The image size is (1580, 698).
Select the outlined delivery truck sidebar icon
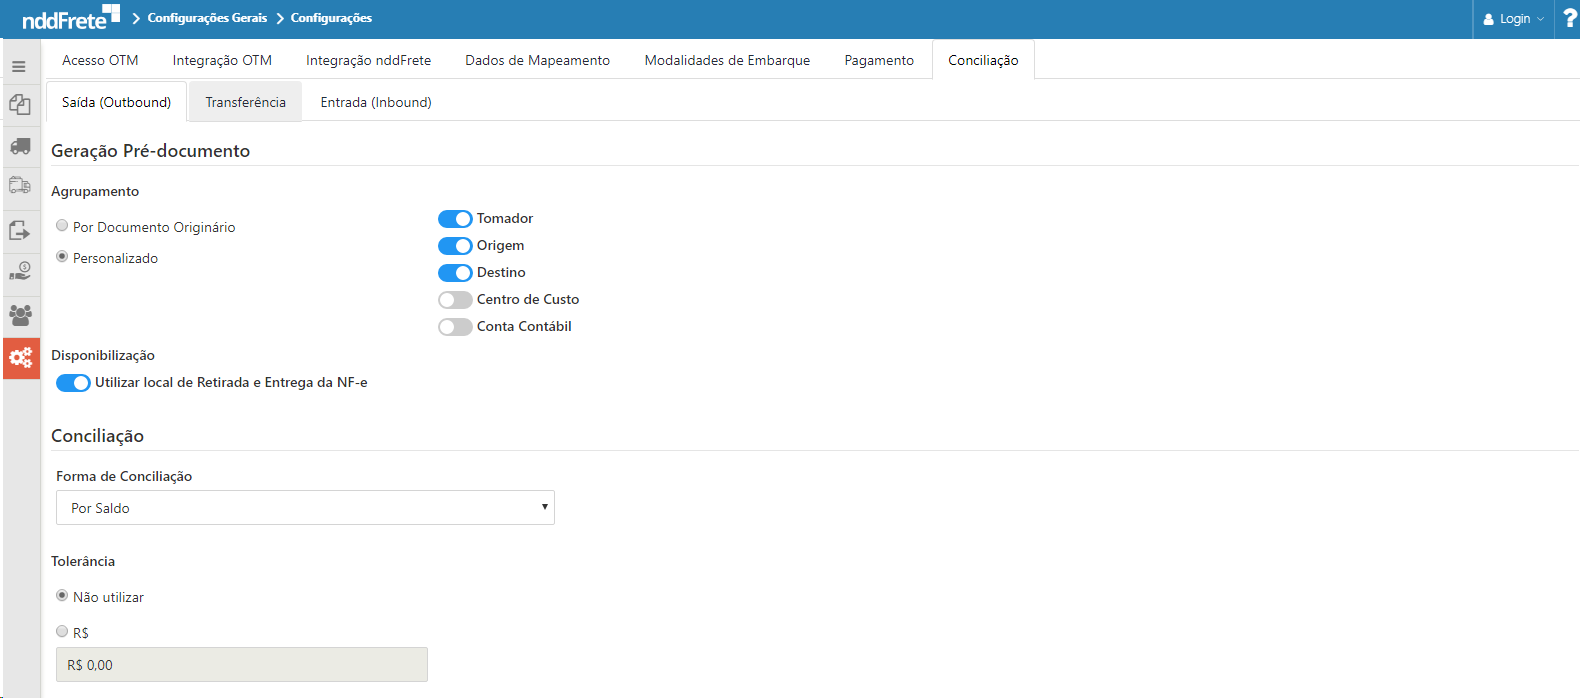click(x=20, y=186)
